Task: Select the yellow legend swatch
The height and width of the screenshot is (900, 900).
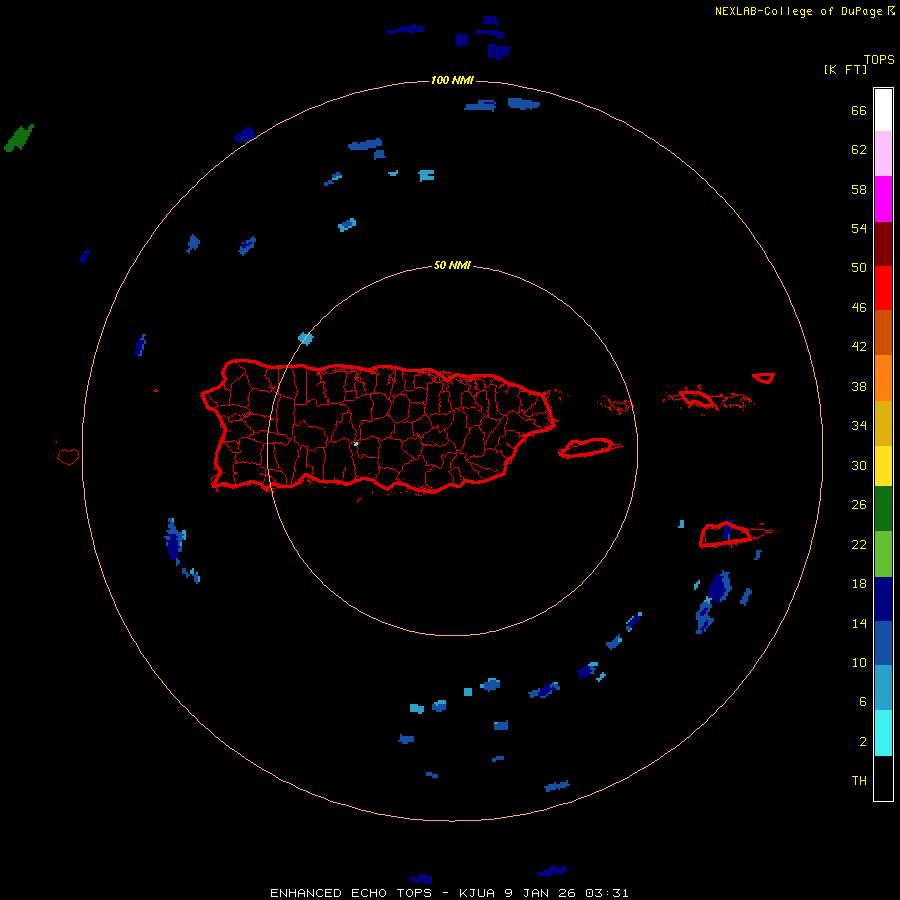Action: tap(883, 466)
